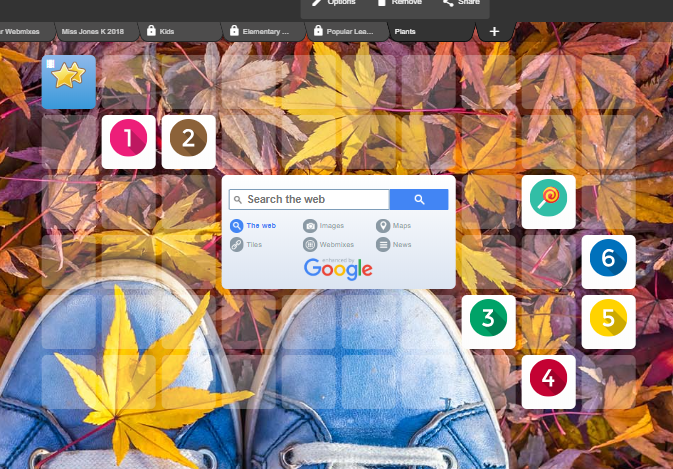Image resolution: width=673 pixels, height=469 pixels.
Task: Click the Share button
Action: 461,3
